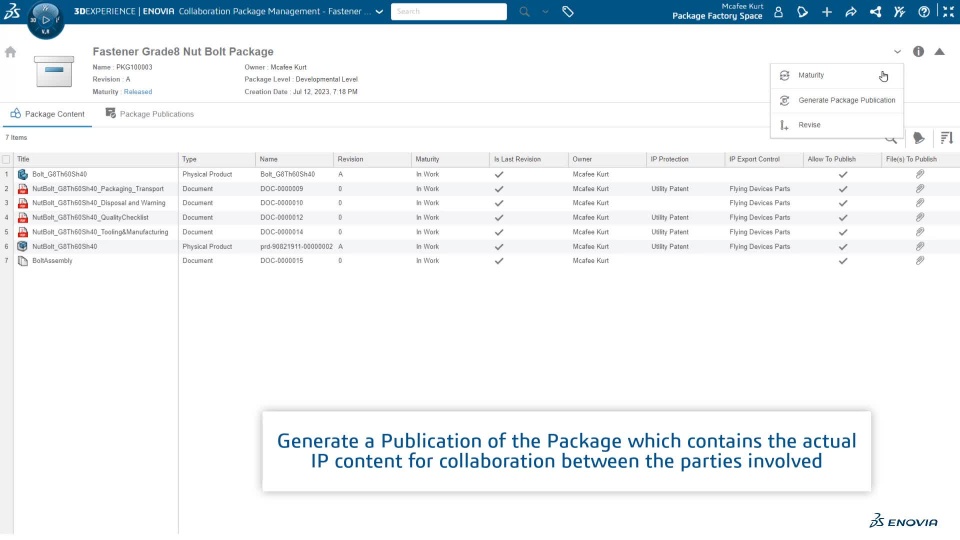Viewport: 960px width, 540px height.
Task: Toggle the select-all checkbox in table header
Action: 6,159
